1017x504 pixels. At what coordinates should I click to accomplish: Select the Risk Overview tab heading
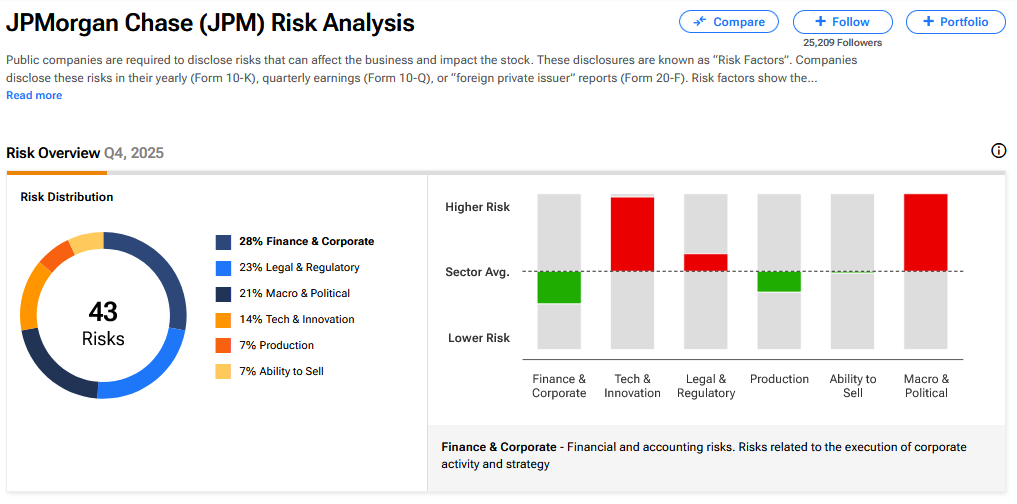pyautogui.click(x=53, y=153)
